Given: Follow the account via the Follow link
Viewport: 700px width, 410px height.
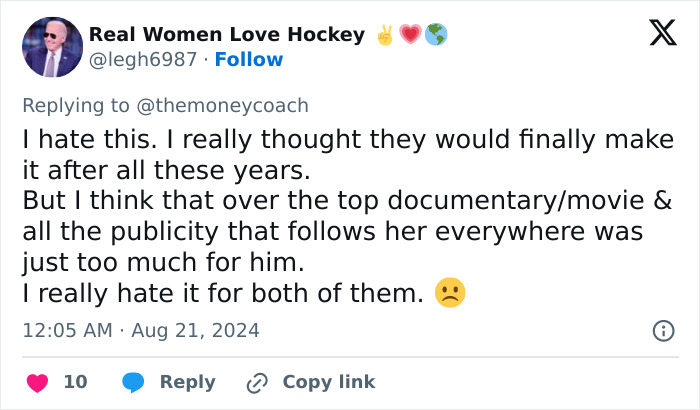Looking at the screenshot, I should 249,60.
